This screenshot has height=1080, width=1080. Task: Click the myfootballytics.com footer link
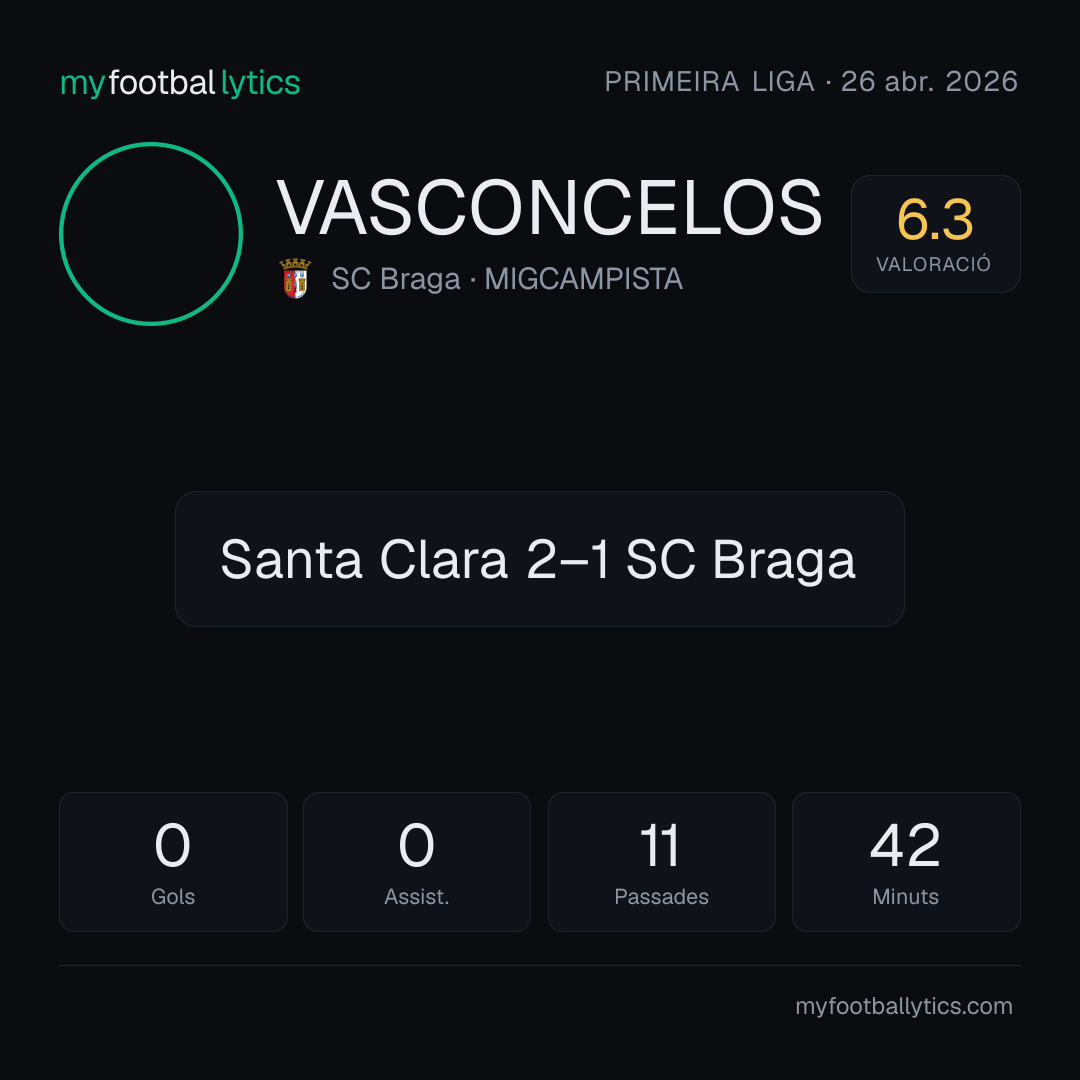click(904, 1006)
